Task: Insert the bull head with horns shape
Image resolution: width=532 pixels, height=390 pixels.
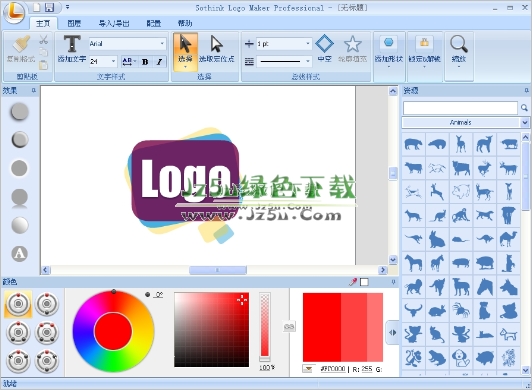Action: tap(413, 310)
